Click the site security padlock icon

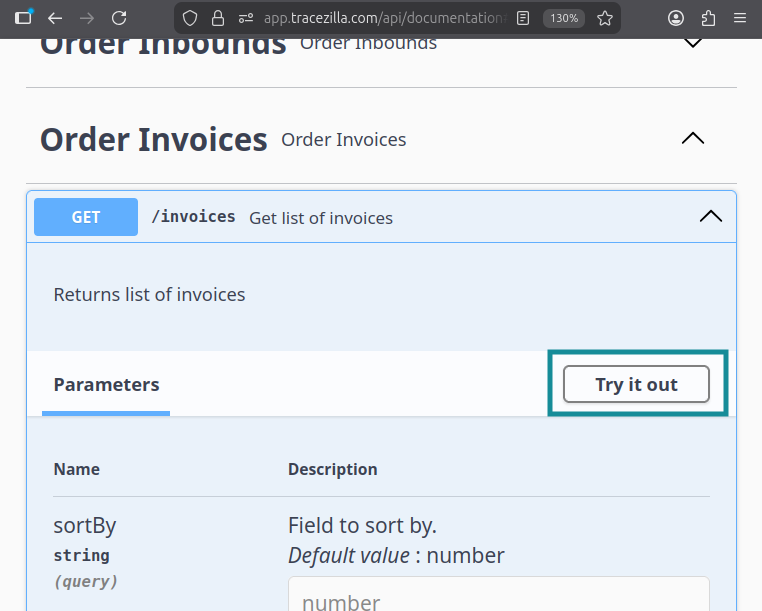(x=217, y=18)
